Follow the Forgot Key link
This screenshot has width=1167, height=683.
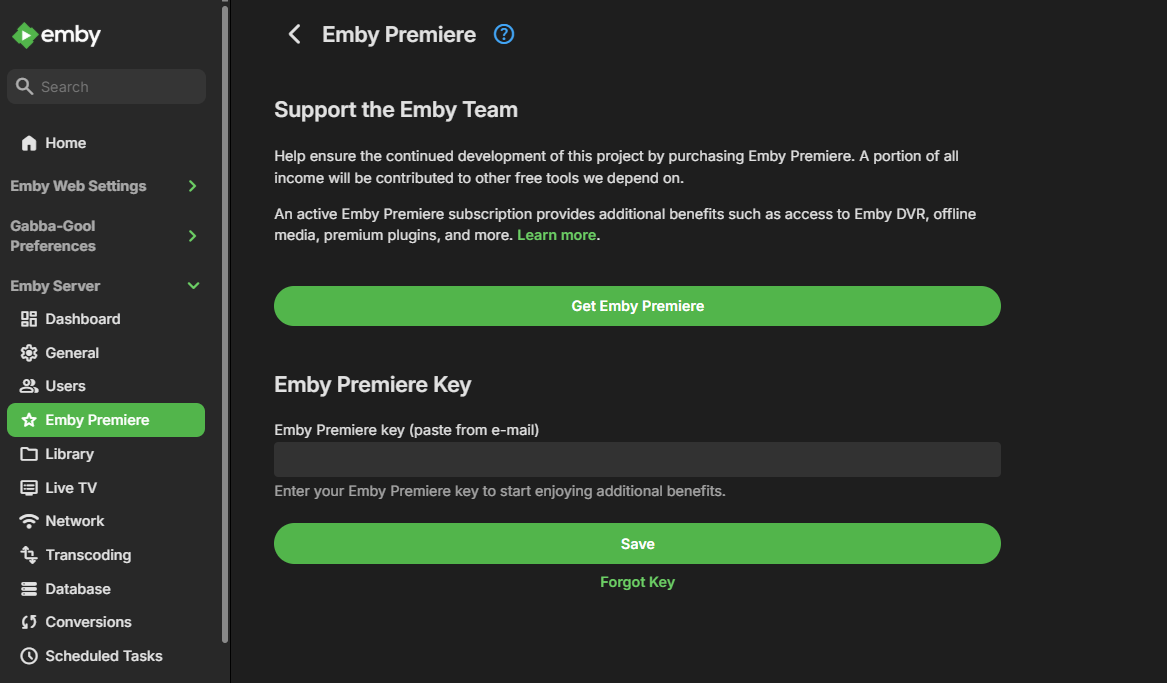637,582
